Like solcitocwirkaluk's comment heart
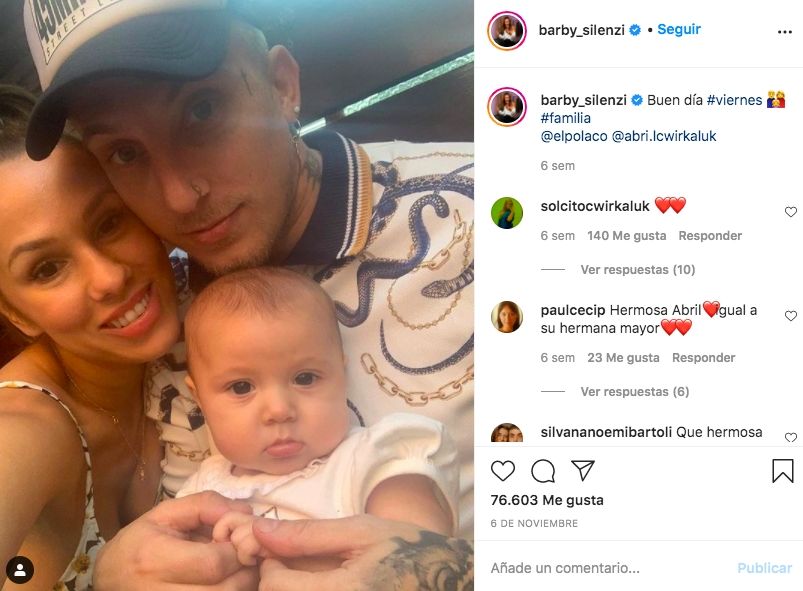803x591 pixels. pyautogui.click(x=791, y=212)
